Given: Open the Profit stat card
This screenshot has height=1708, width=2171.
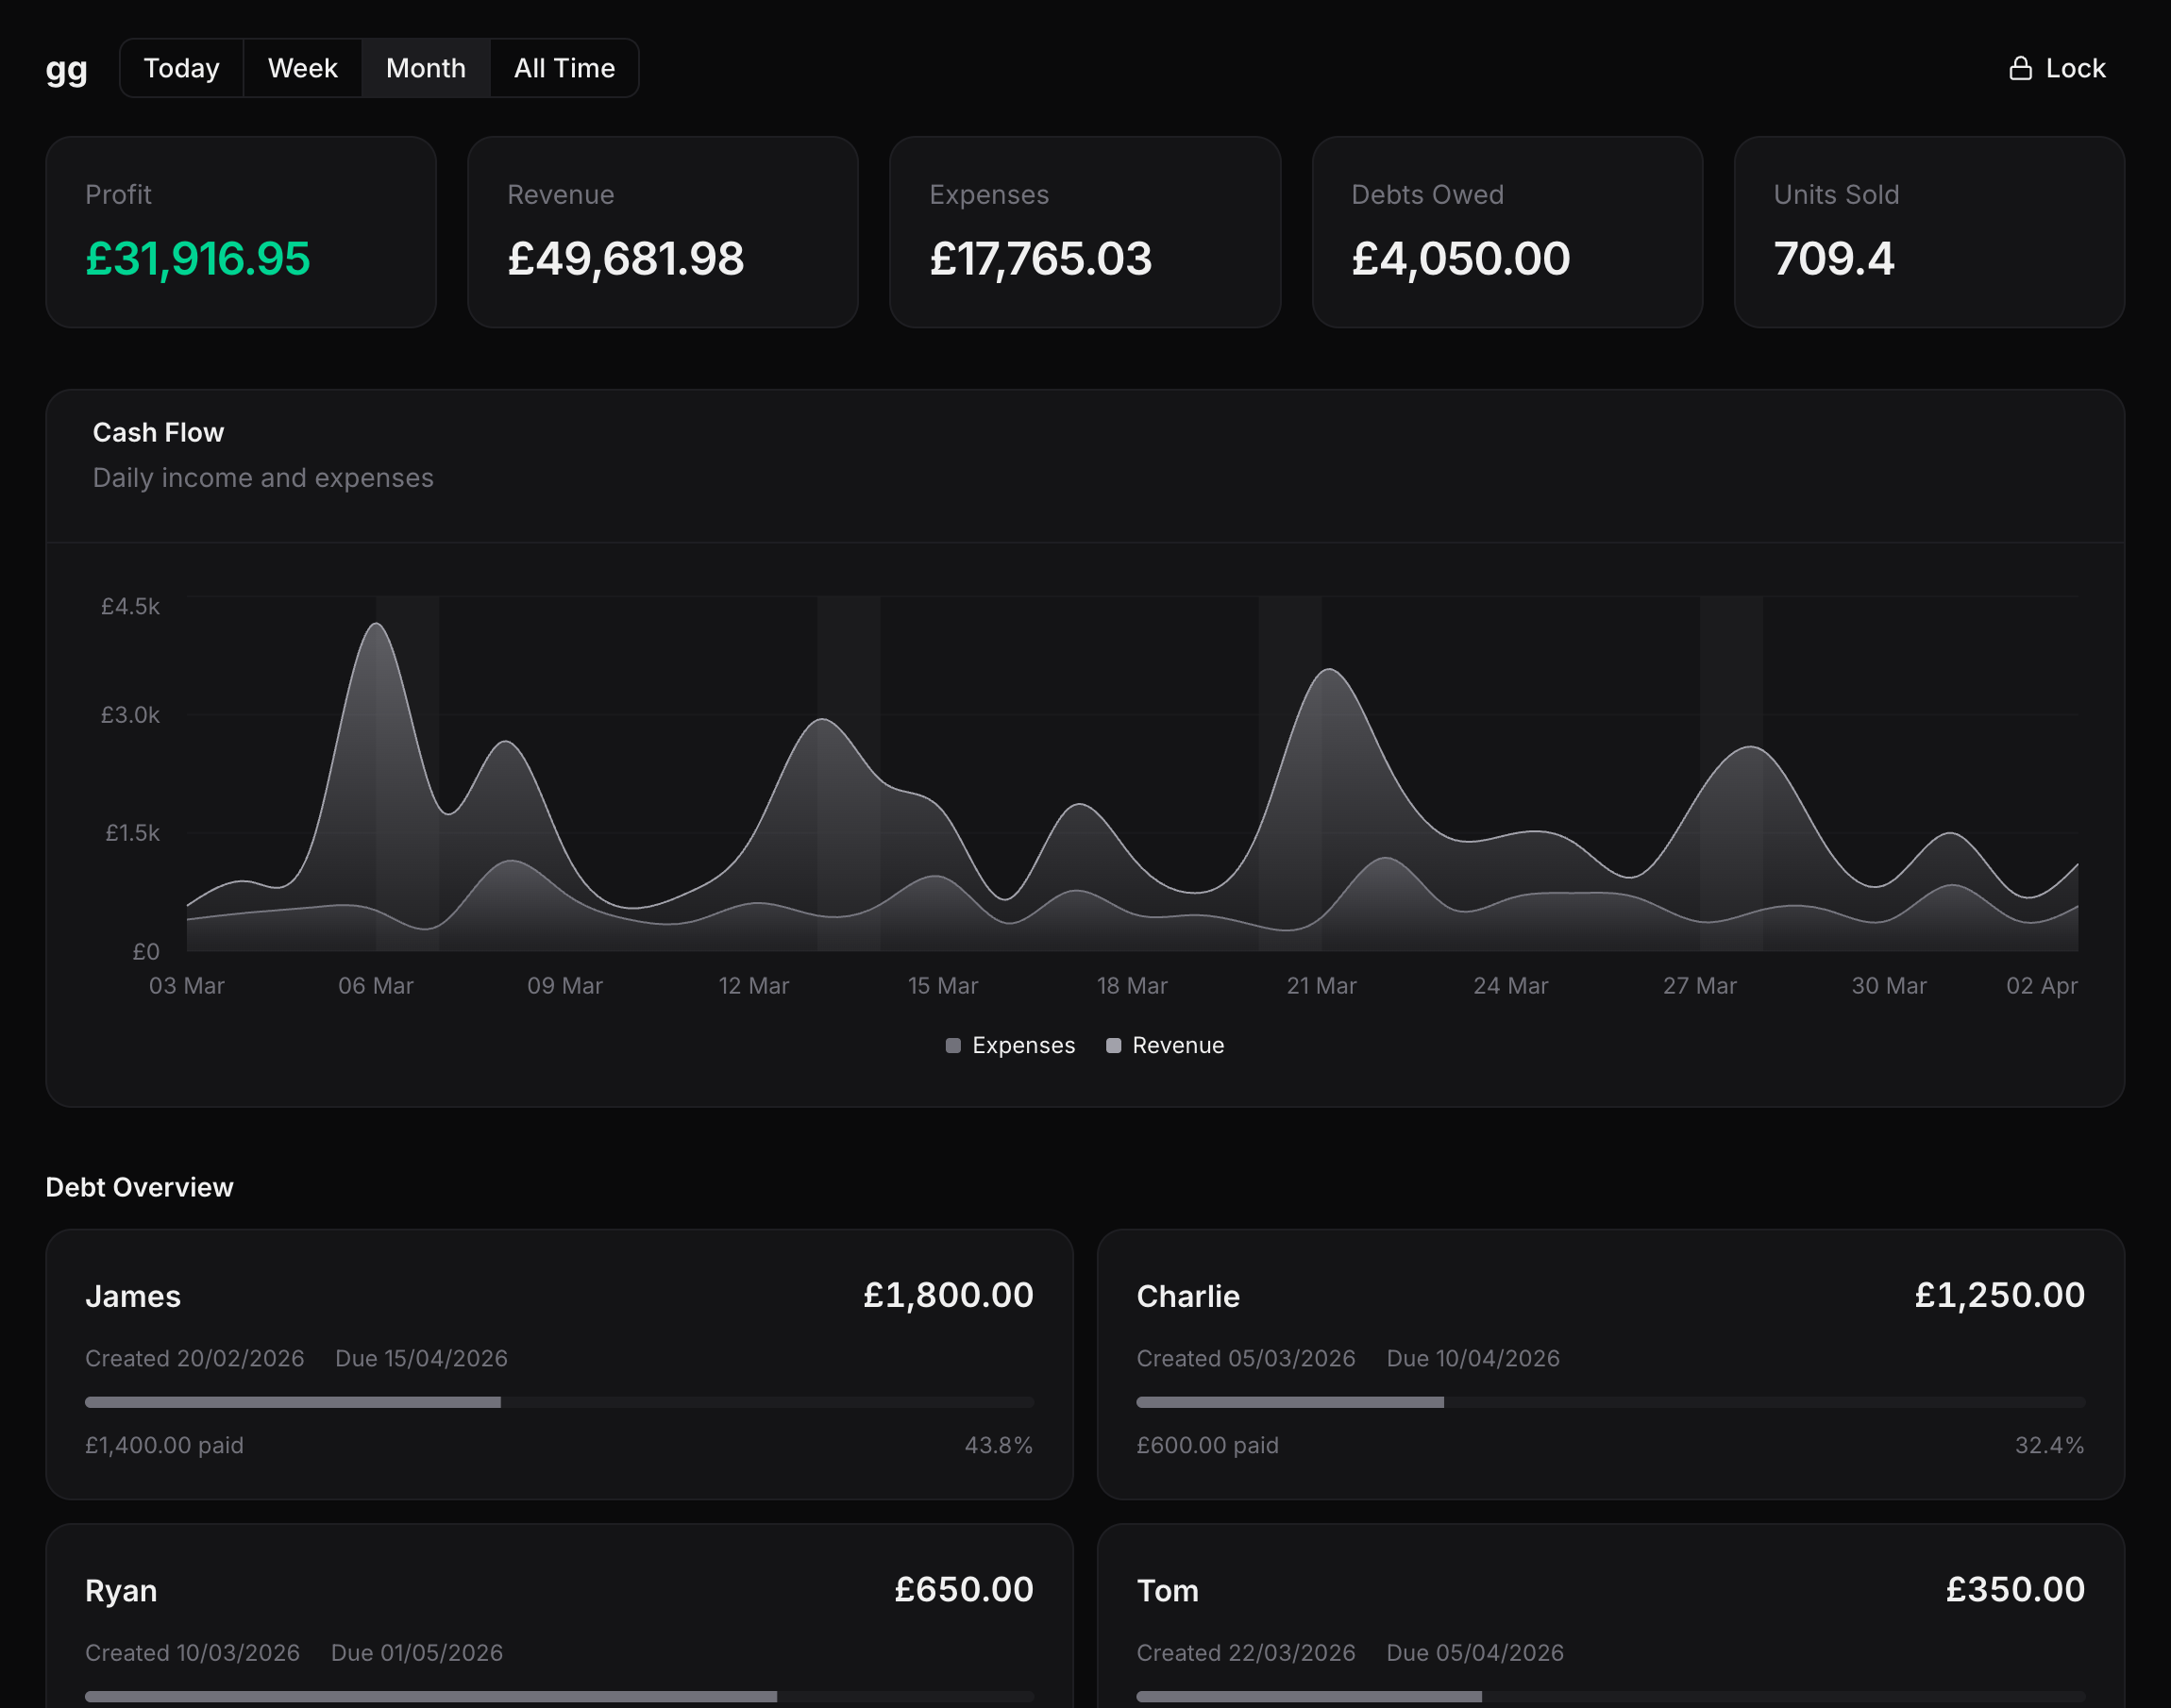Looking at the screenshot, I should [x=240, y=231].
